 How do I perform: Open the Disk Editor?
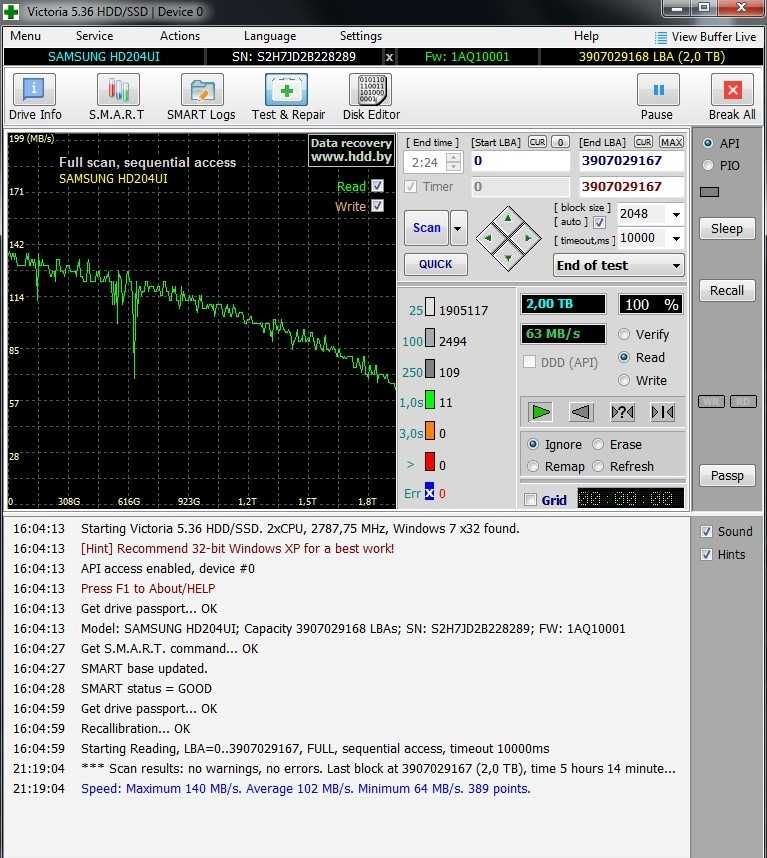[371, 97]
